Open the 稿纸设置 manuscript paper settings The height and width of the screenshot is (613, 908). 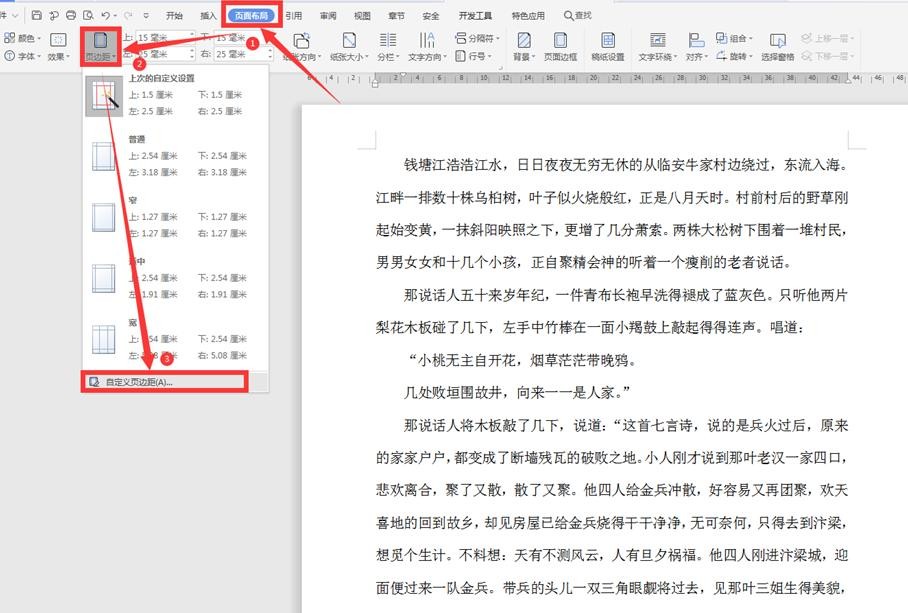[607, 45]
